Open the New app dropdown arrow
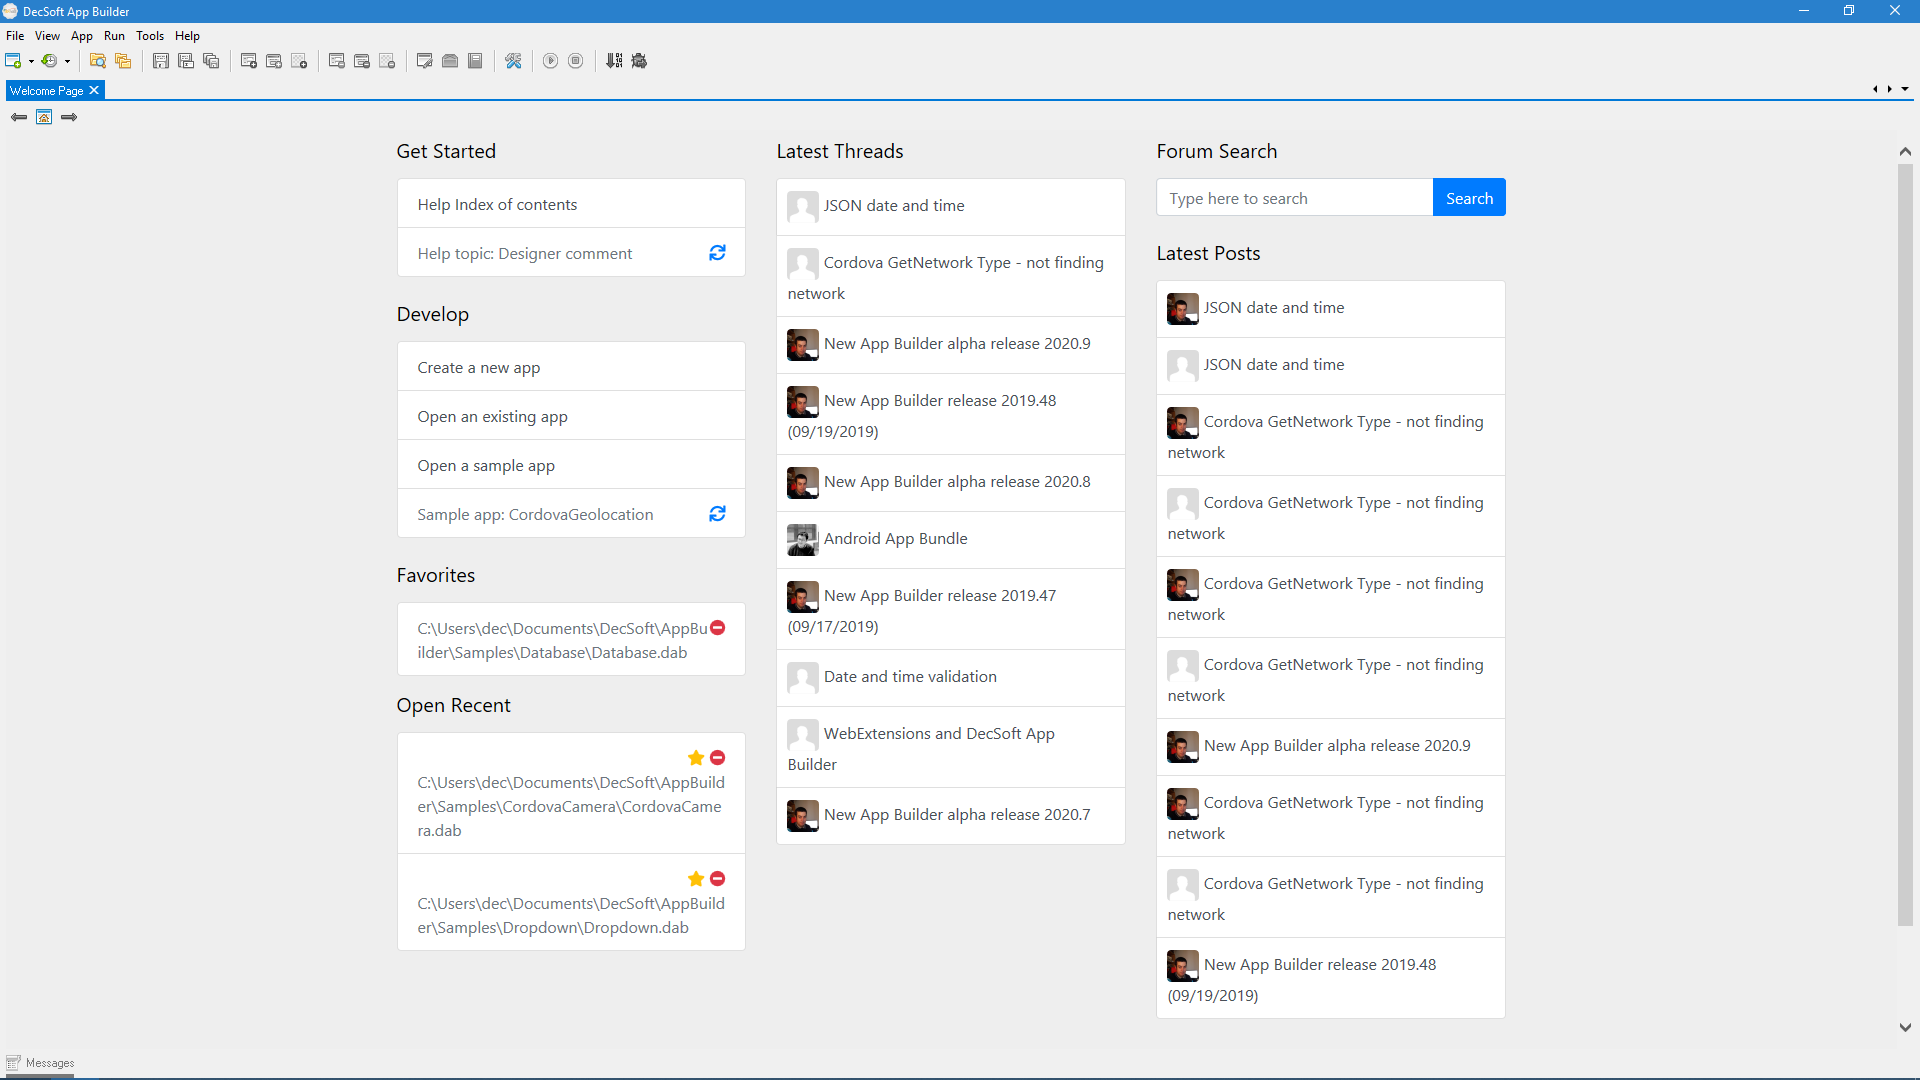The width and height of the screenshot is (1920, 1080). (31, 62)
